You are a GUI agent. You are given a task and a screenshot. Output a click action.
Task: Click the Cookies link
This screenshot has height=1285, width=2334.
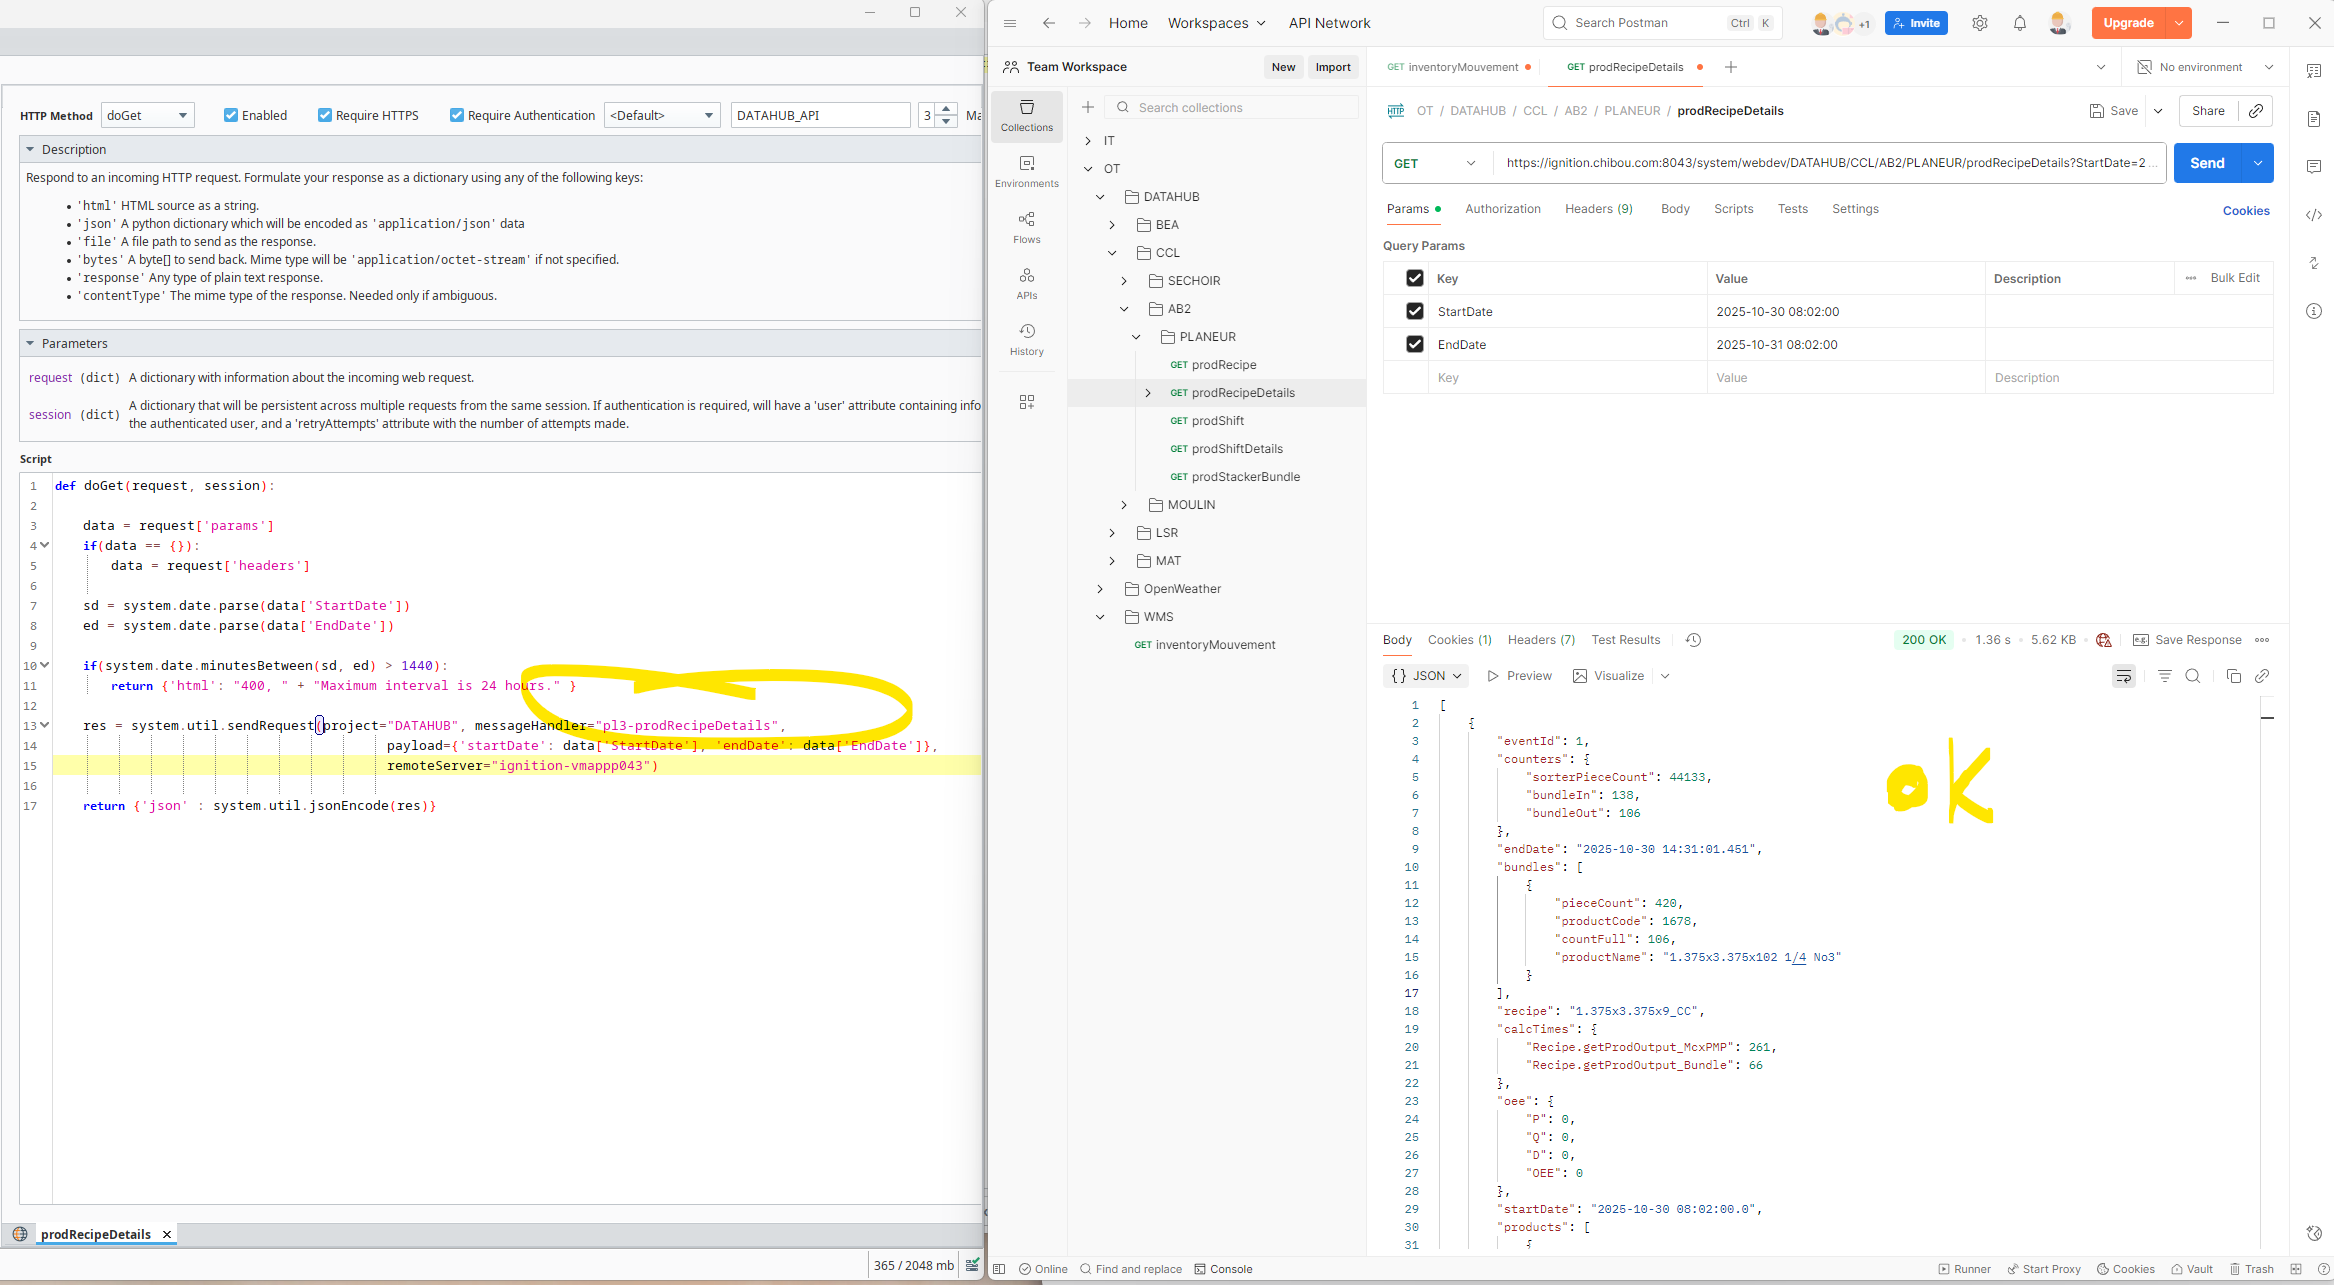pyautogui.click(x=2245, y=211)
